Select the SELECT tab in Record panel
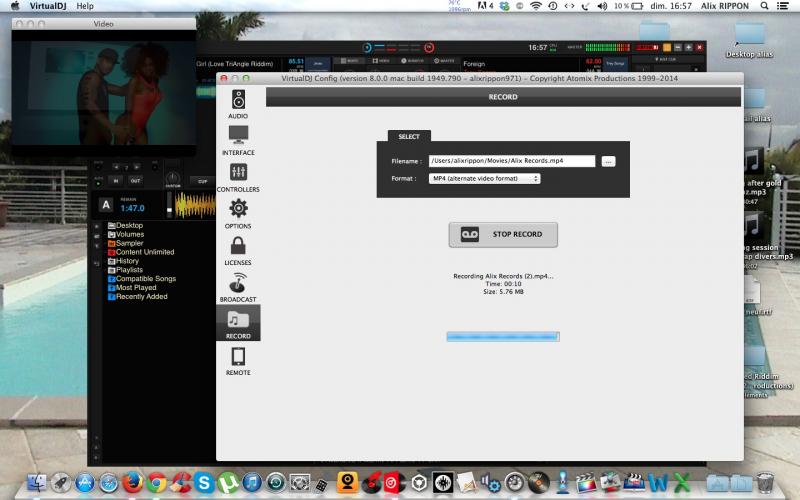This screenshot has width=800, height=500. (409, 136)
